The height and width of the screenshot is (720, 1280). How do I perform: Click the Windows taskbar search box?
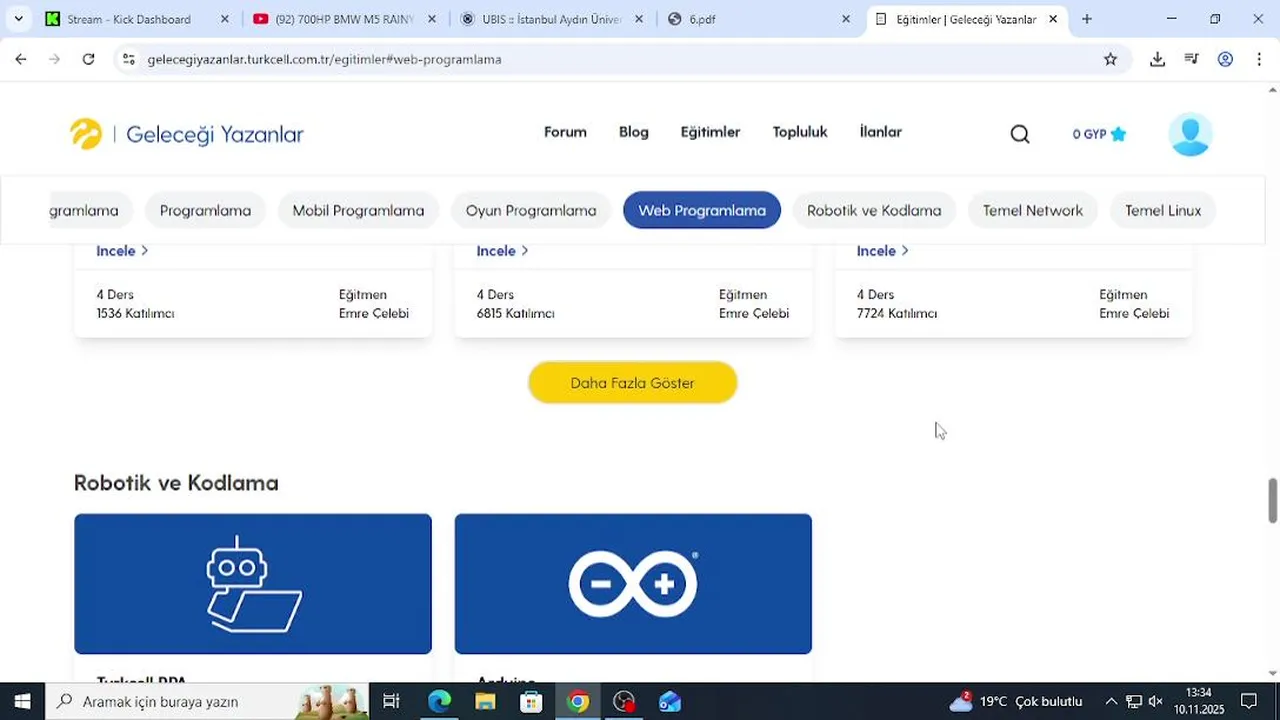pyautogui.click(x=207, y=702)
